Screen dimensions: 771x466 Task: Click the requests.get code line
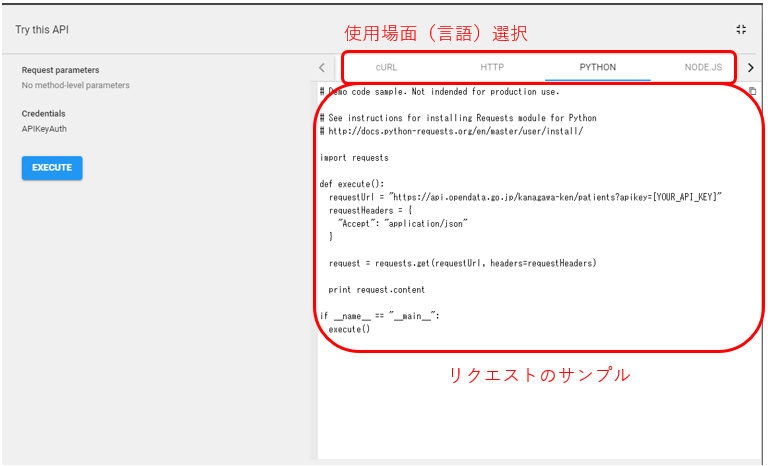463,263
